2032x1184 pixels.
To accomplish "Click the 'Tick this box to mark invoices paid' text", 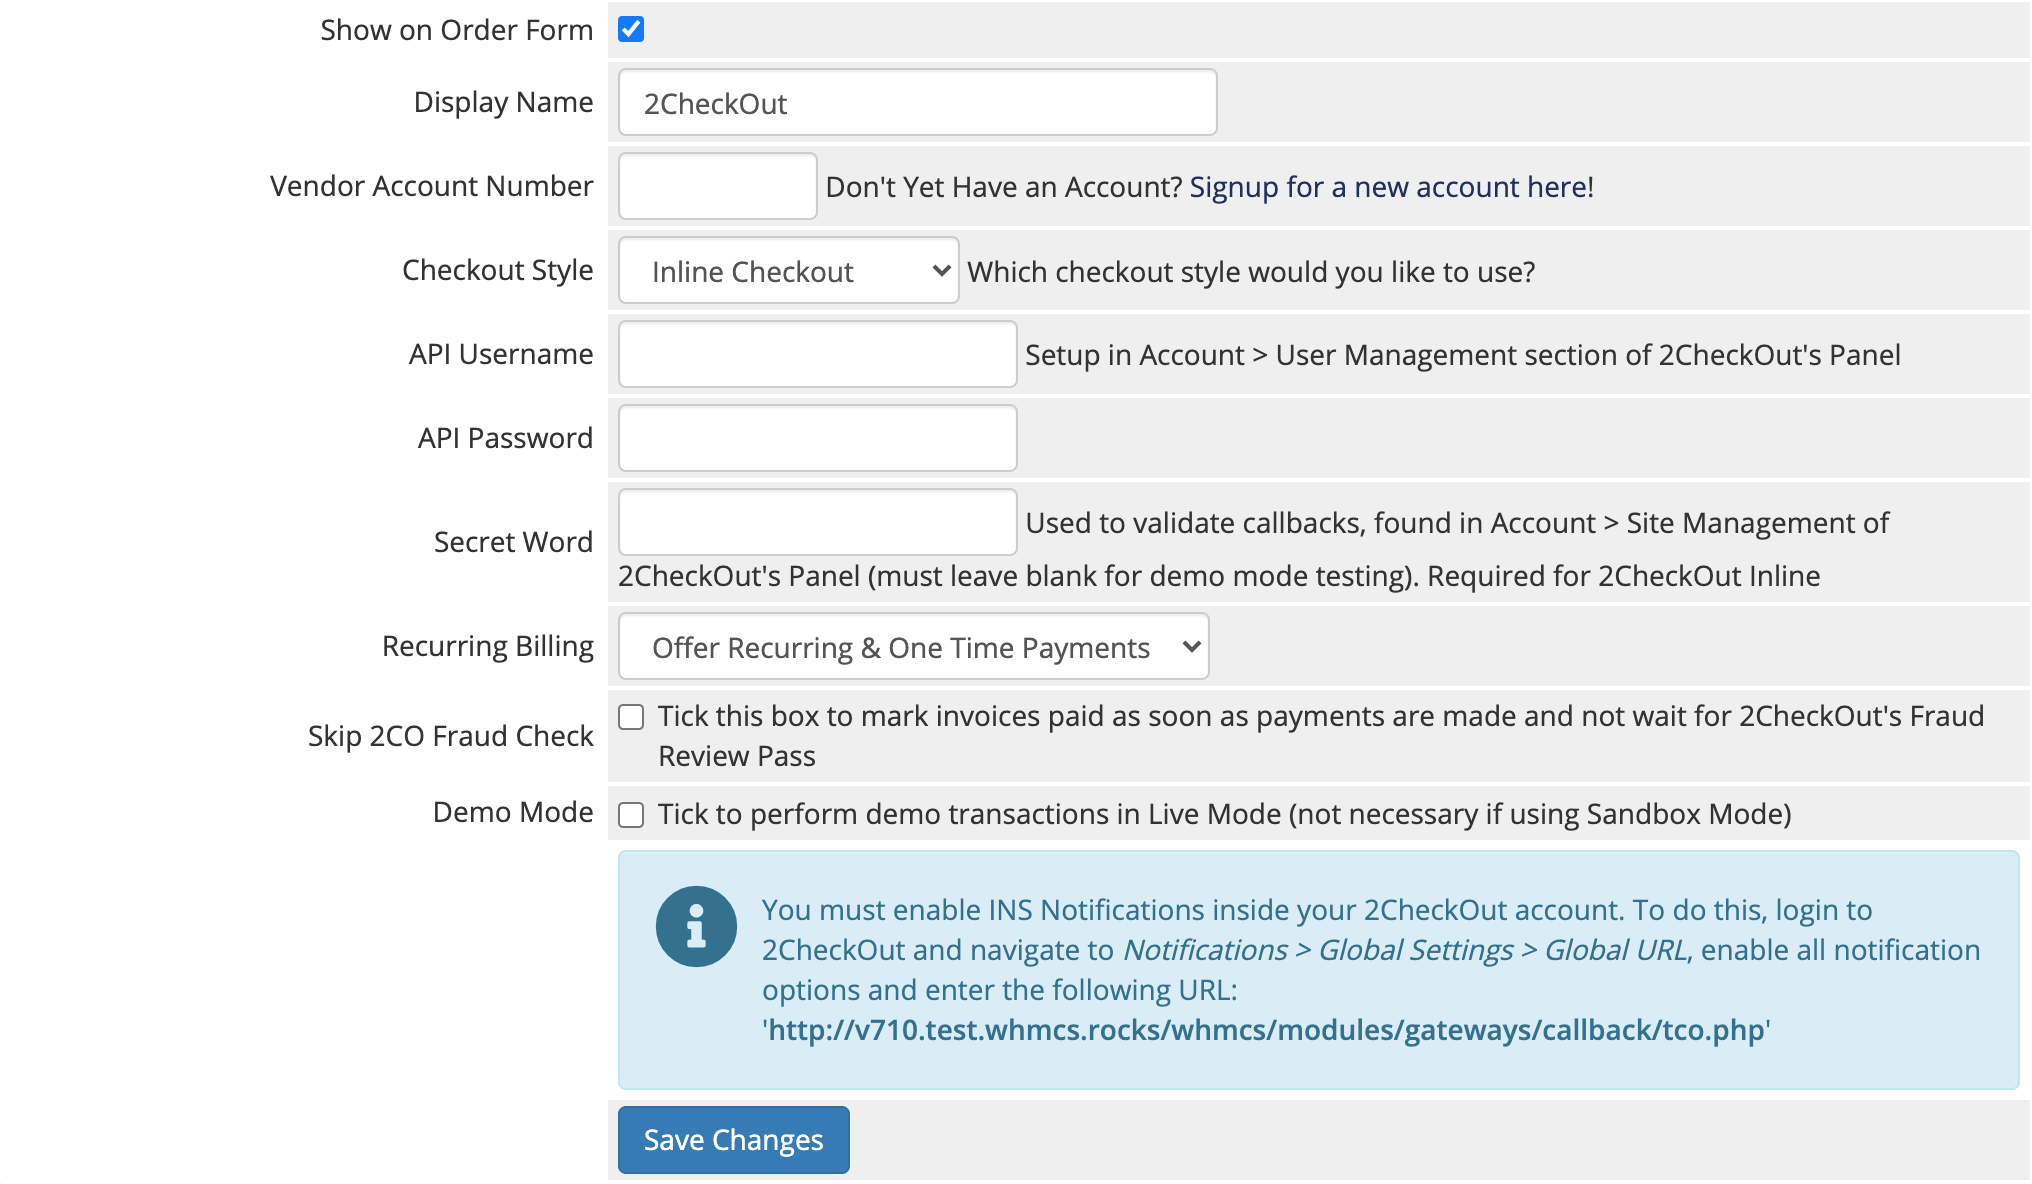I will coord(1321,736).
